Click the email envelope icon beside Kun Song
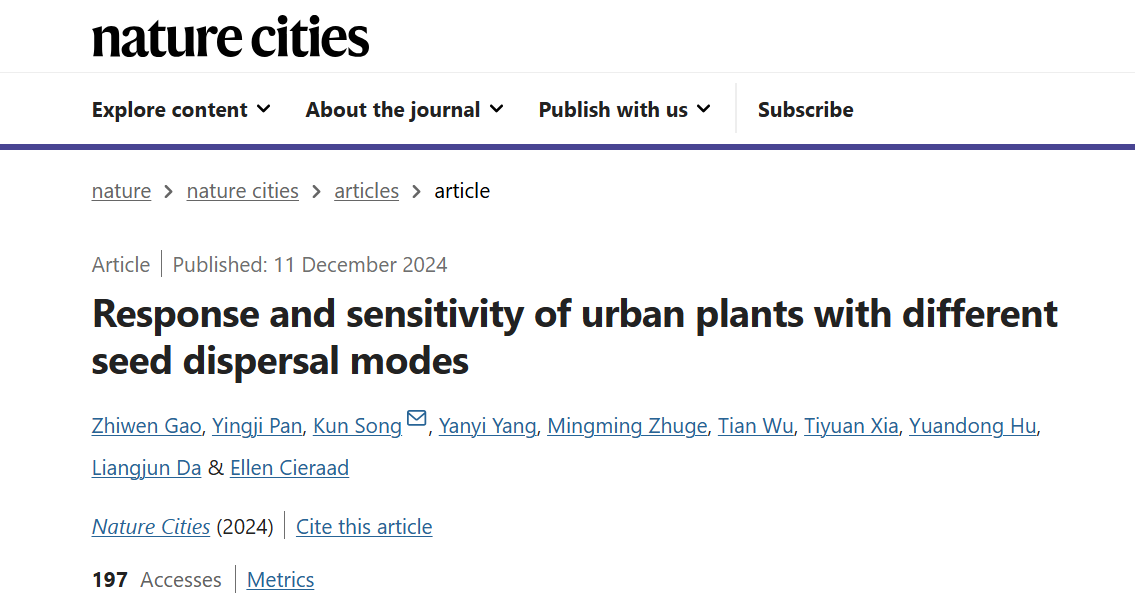This screenshot has width=1135, height=611. pos(417,419)
